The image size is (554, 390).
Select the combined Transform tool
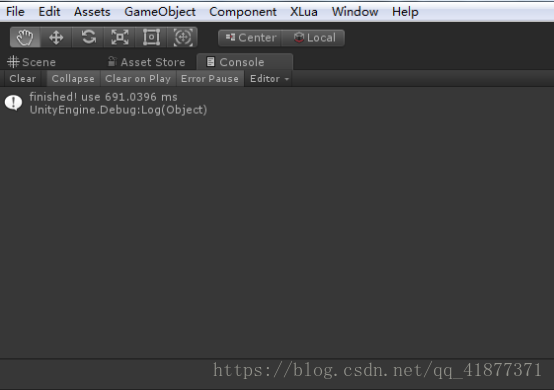pyautogui.click(x=182, y=37)
